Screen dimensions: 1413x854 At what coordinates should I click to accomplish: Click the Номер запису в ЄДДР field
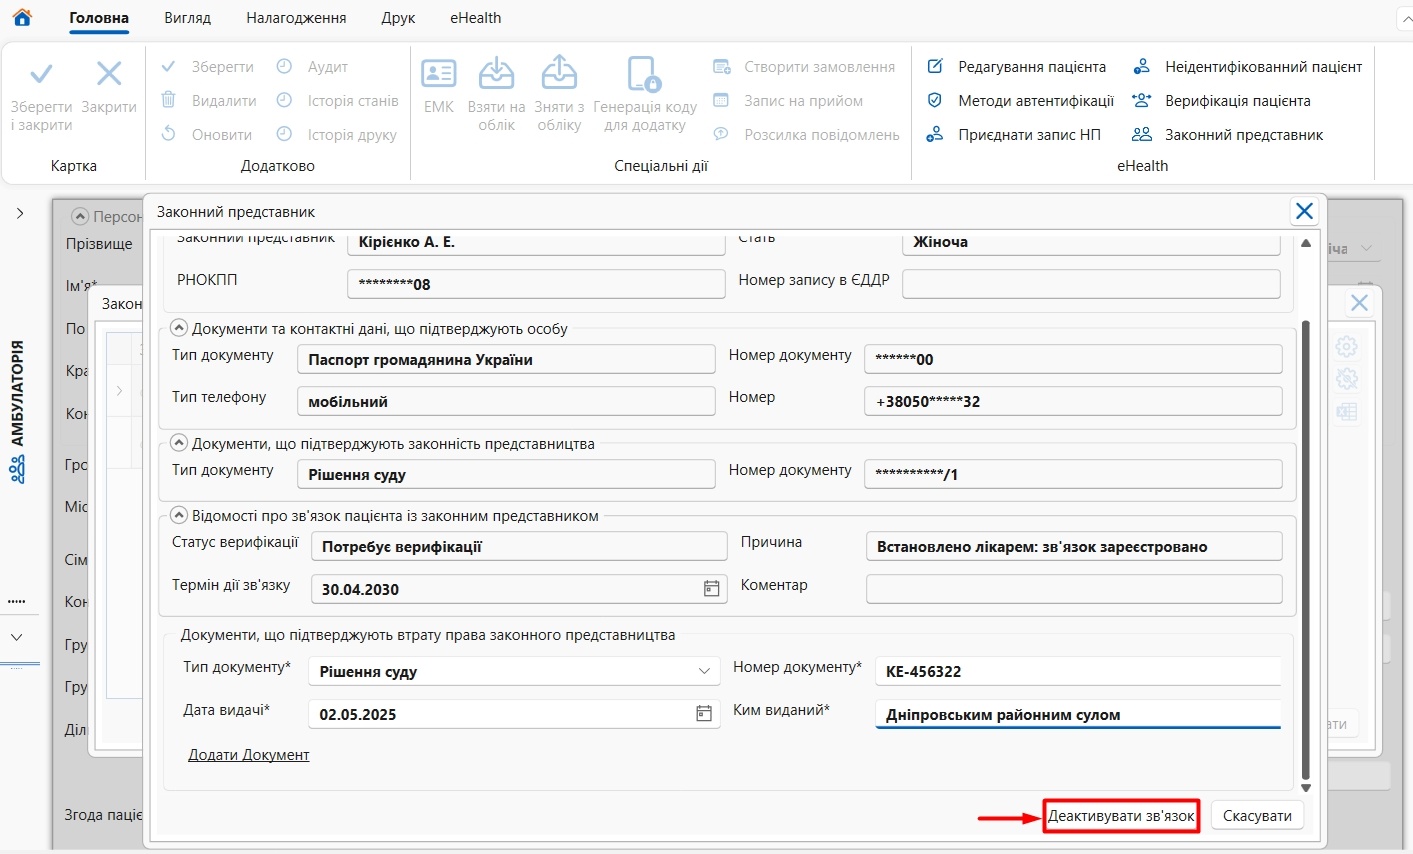coord(1091,284)
